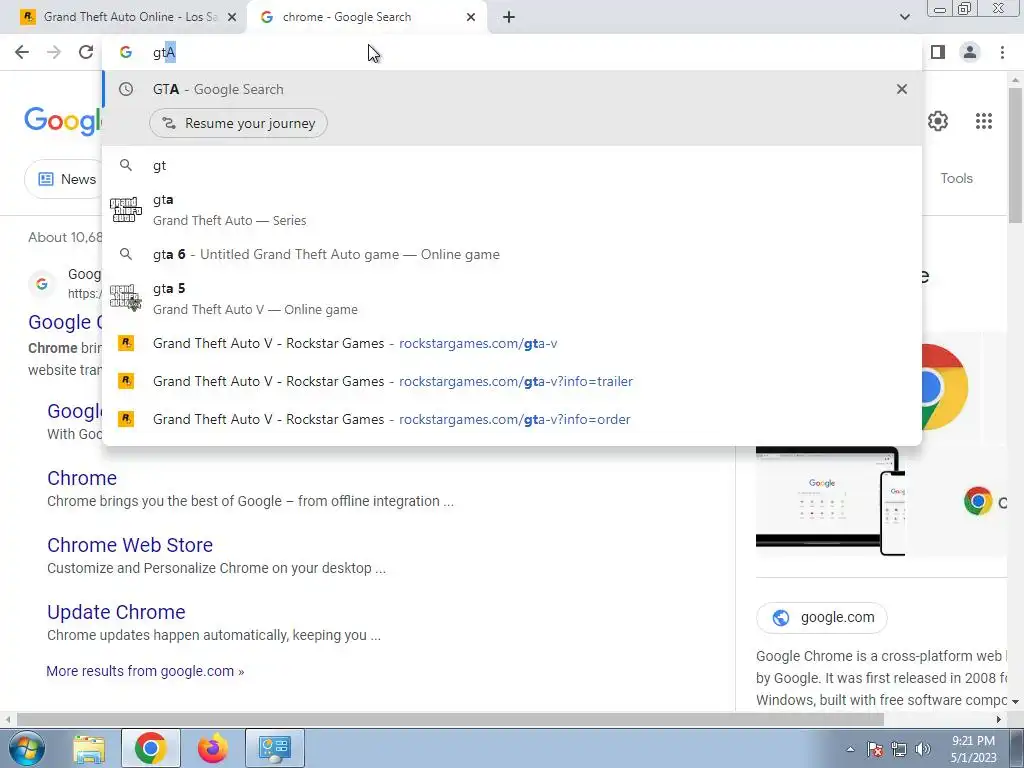Switch to Grand Theft Auto Online tab

tap(123, 17)
